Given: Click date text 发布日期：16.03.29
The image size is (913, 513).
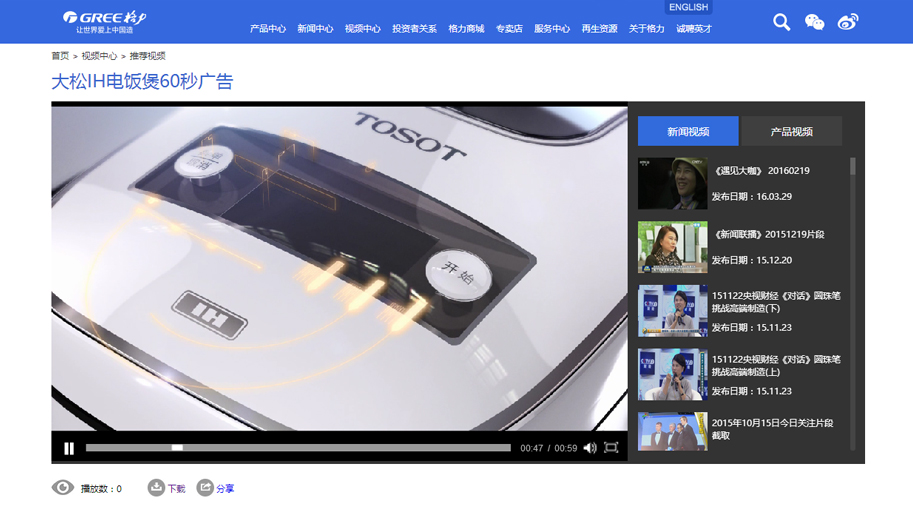Looking at the screenshot, I should [752, 196].
